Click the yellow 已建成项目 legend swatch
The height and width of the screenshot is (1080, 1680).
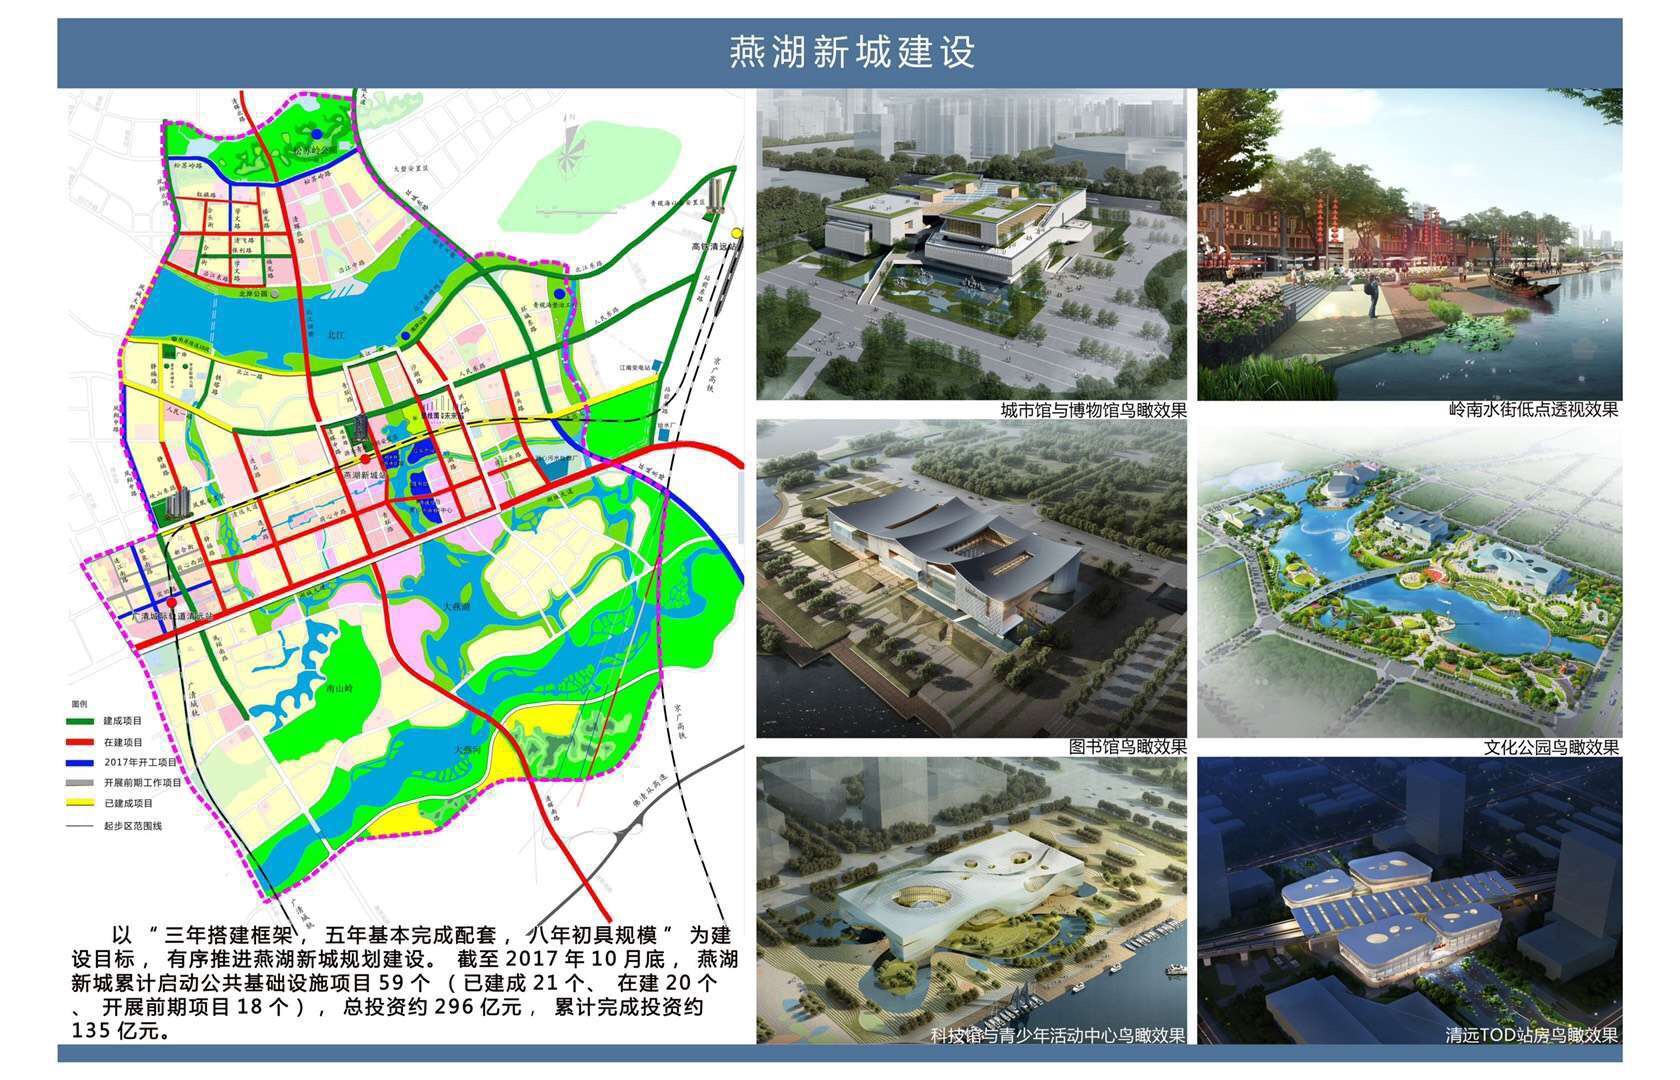click(80, 803)
